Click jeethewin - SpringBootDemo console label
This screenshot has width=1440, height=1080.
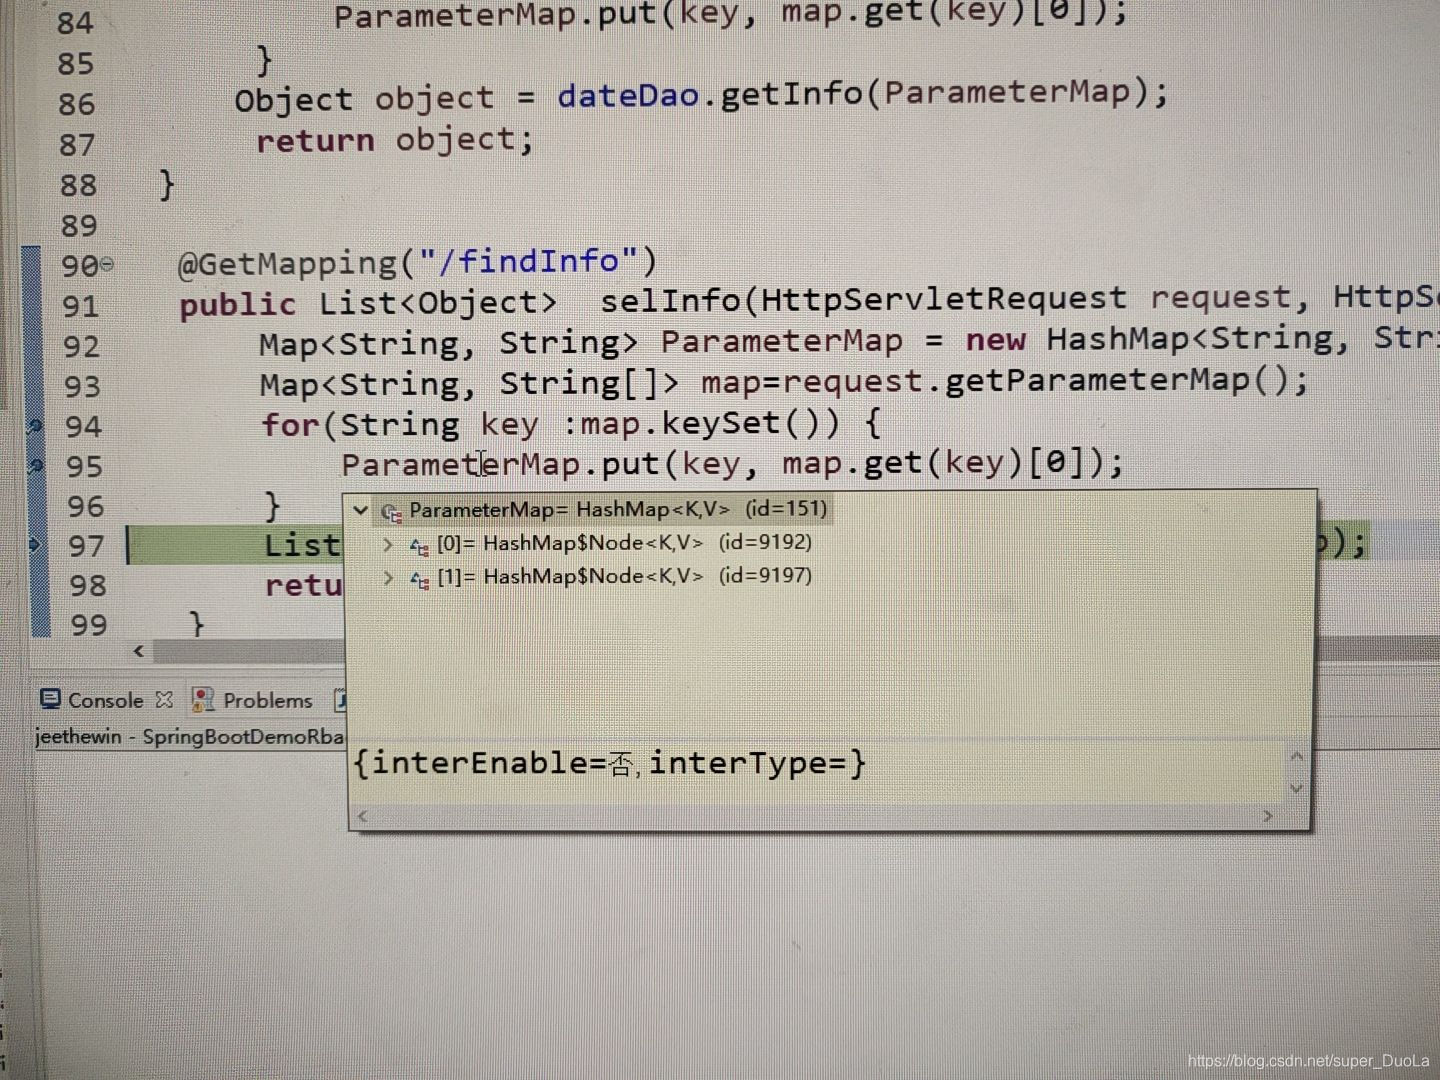click(x=190, y=737)
